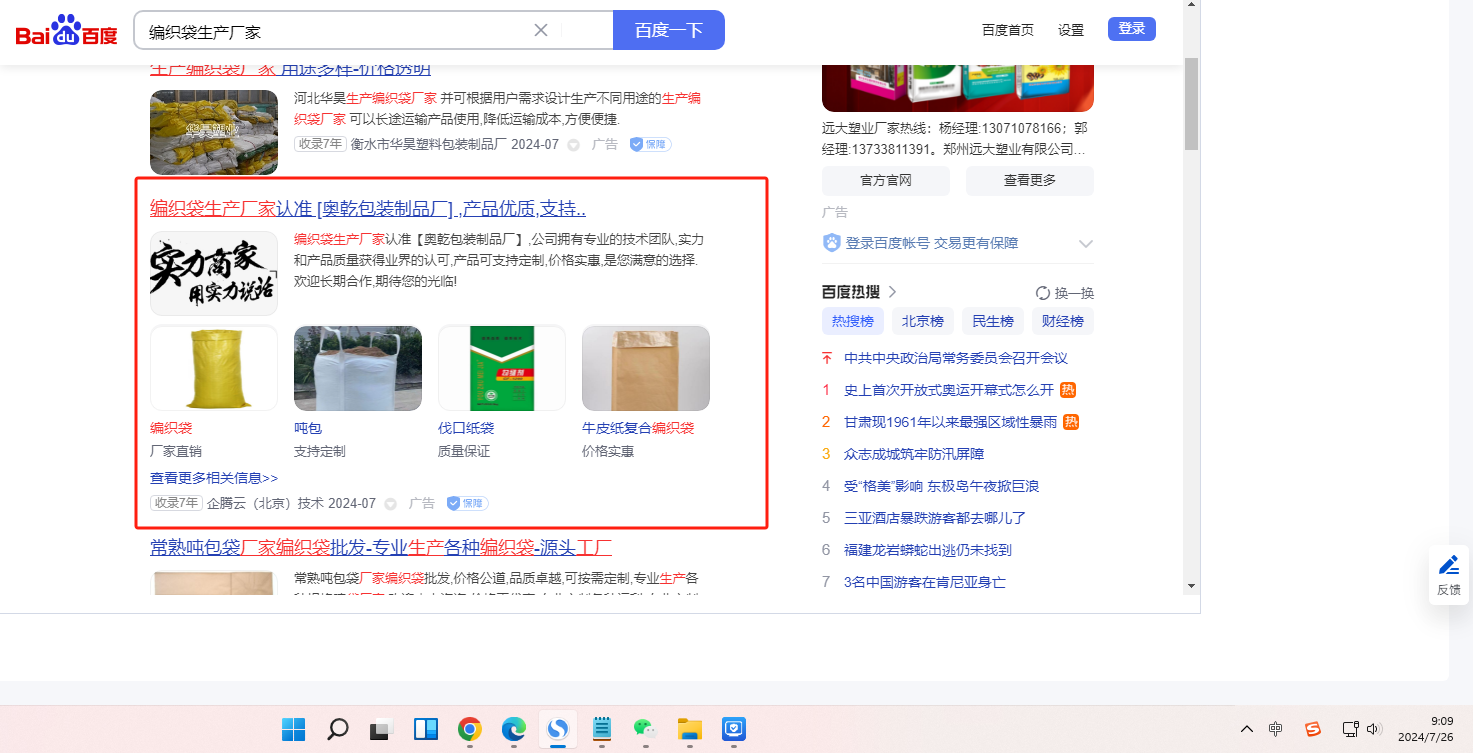Click the 保障 badge on the 企腾云 result
This screenshot has width=1473, height=753.
[467, 503]
